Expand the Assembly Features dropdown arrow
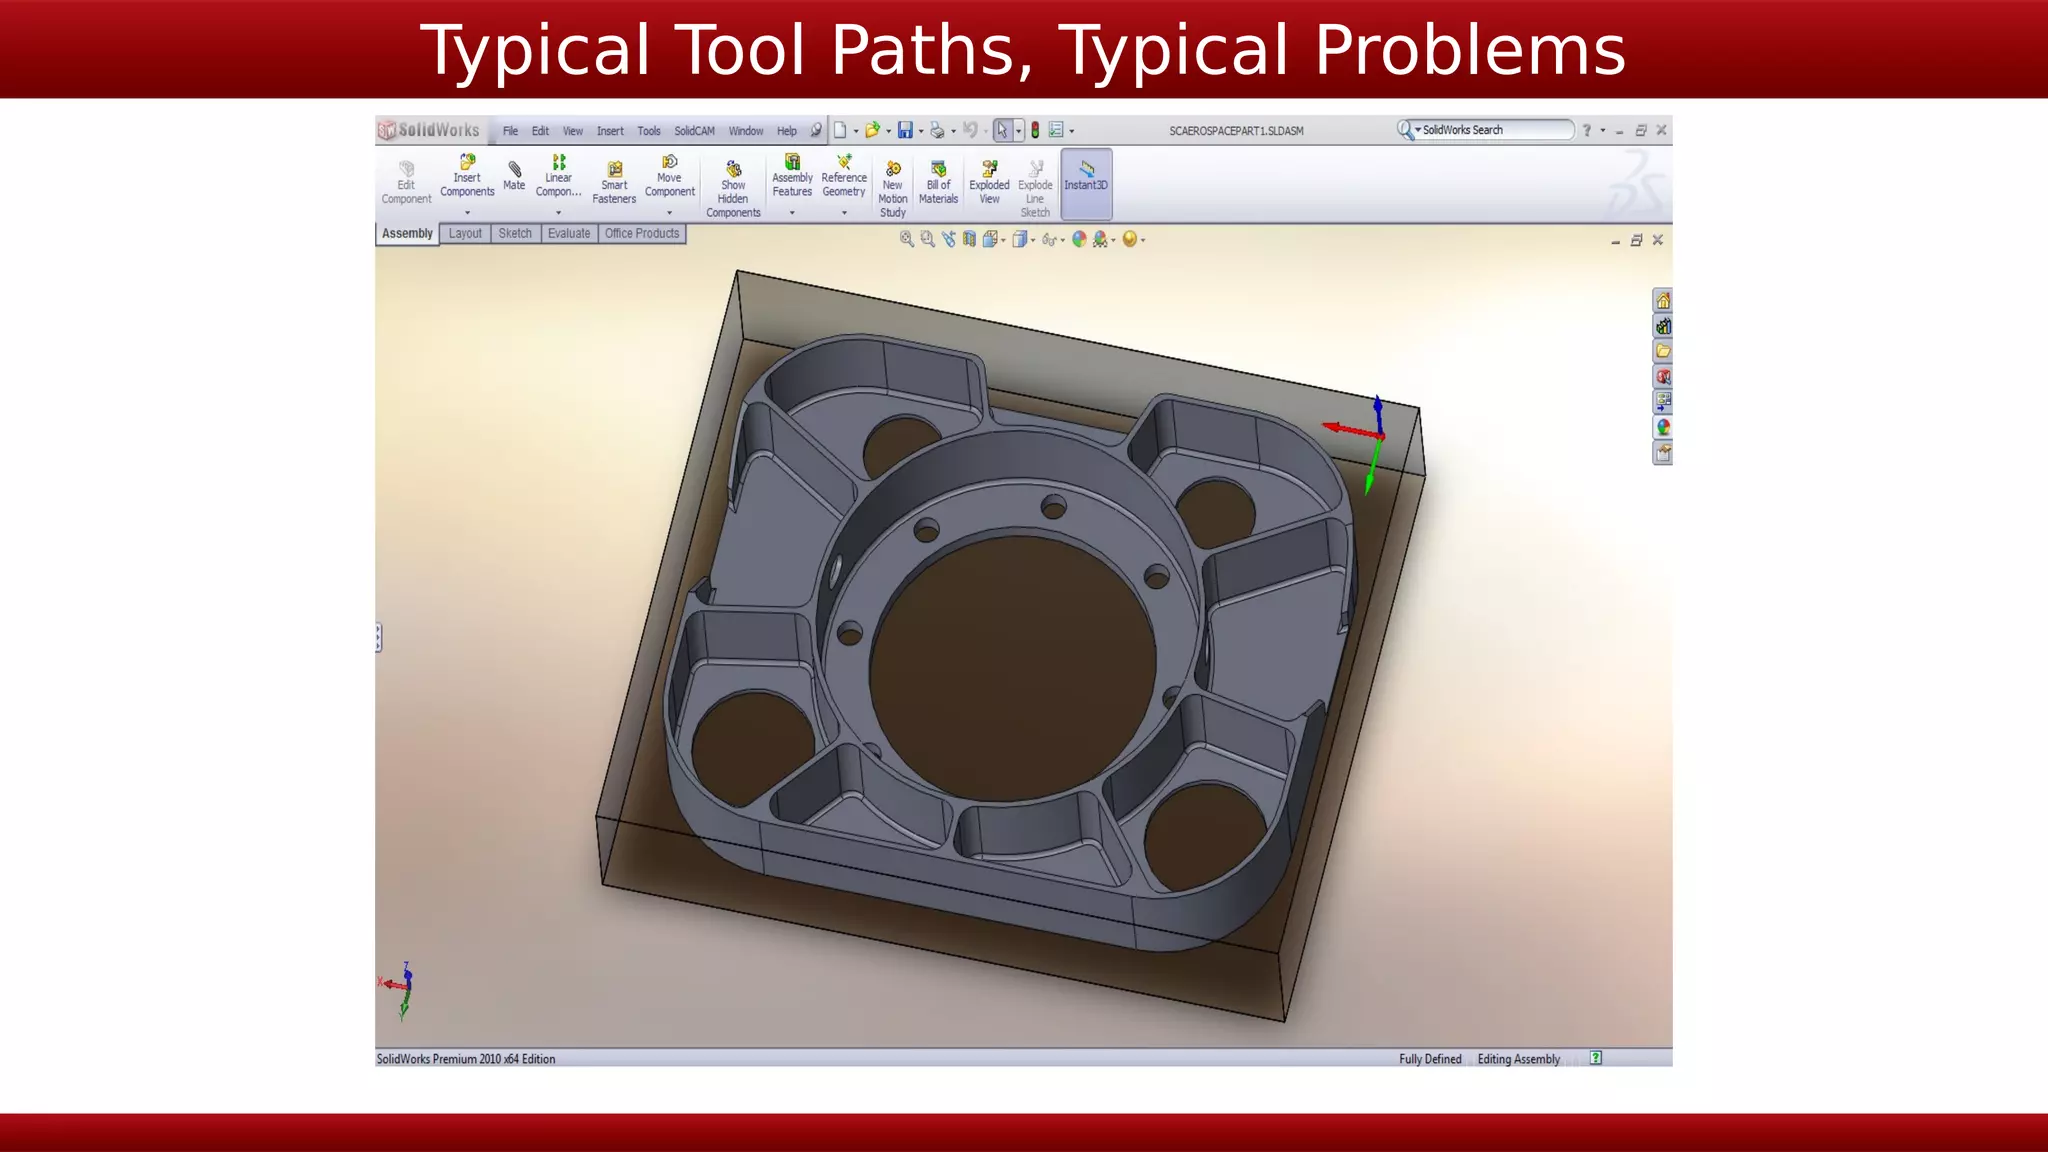 (x=792, y=213)
